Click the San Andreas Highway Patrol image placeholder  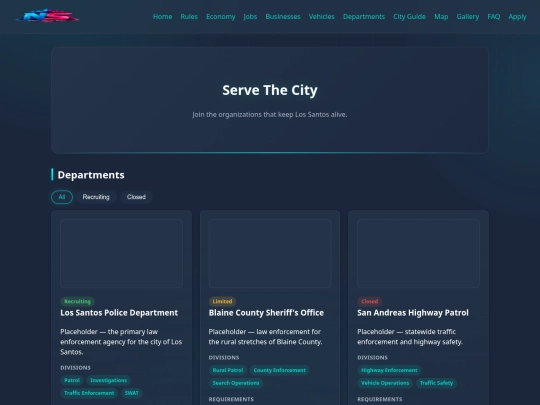pyautogui.click(x=418, y=253)
